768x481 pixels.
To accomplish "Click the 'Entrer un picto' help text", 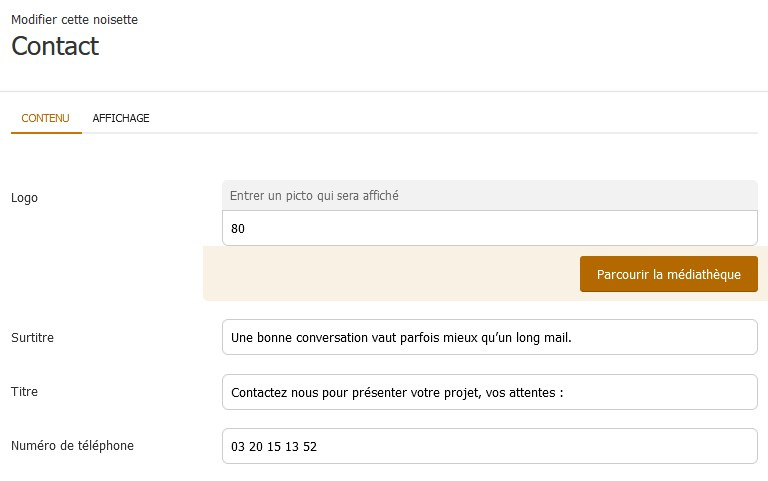I will [314, 196].
